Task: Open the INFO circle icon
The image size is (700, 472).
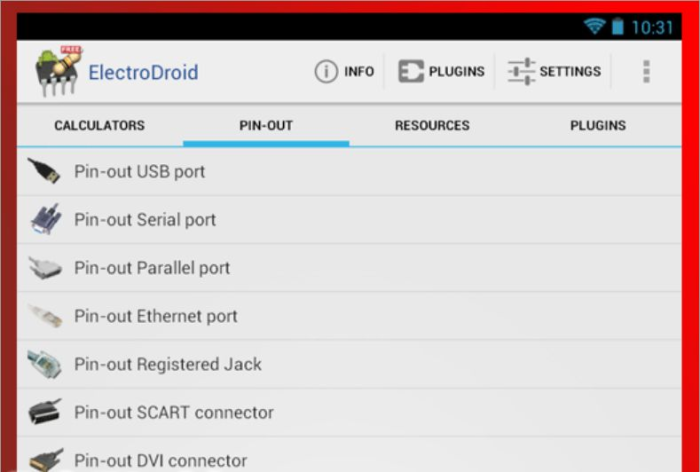Action: pos(326,71)
